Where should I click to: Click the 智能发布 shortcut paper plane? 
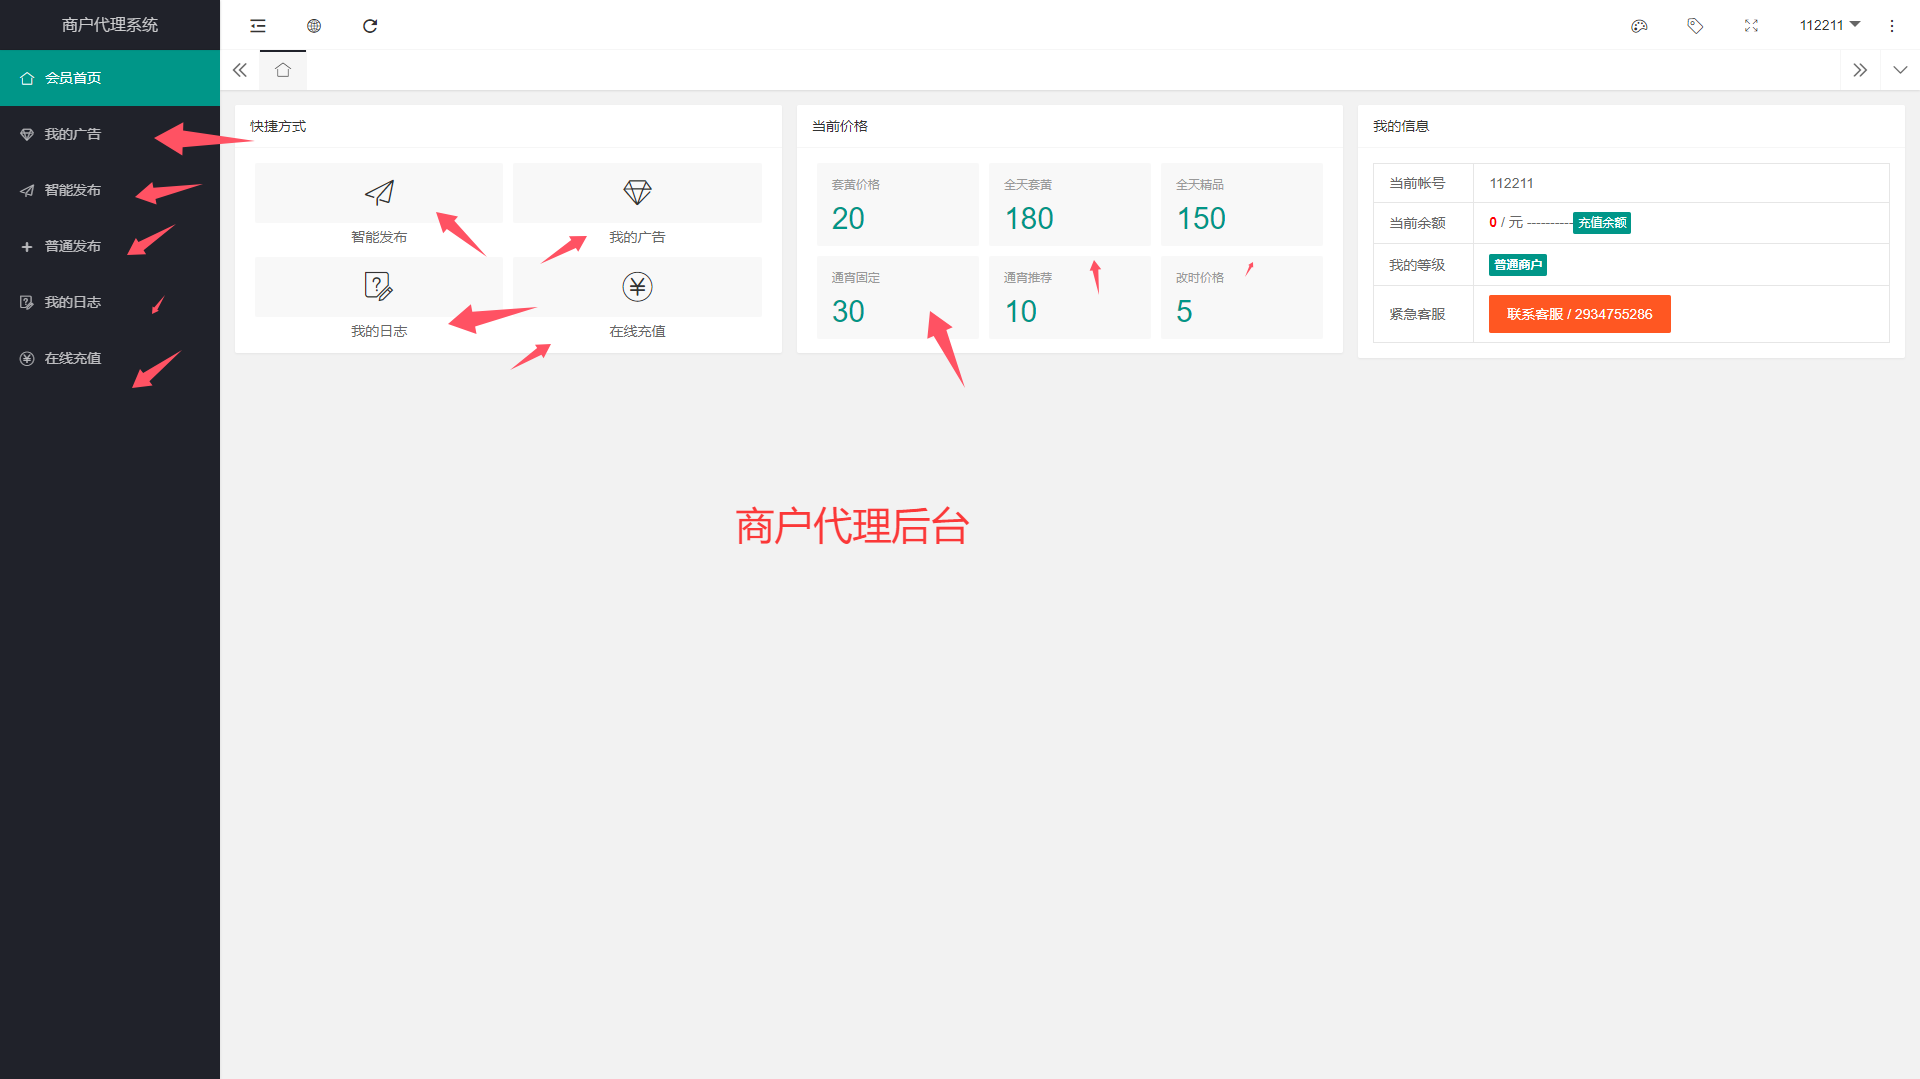[379, 192]
